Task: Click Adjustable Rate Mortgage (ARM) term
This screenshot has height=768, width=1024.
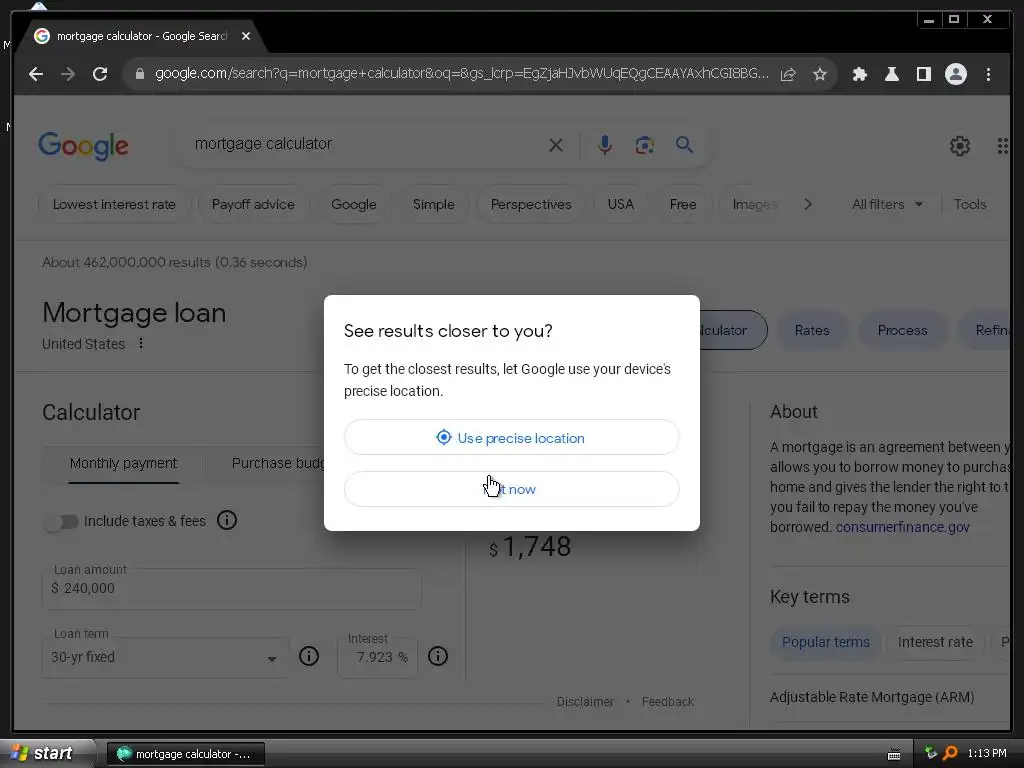Action: click(x=871, y=697)
